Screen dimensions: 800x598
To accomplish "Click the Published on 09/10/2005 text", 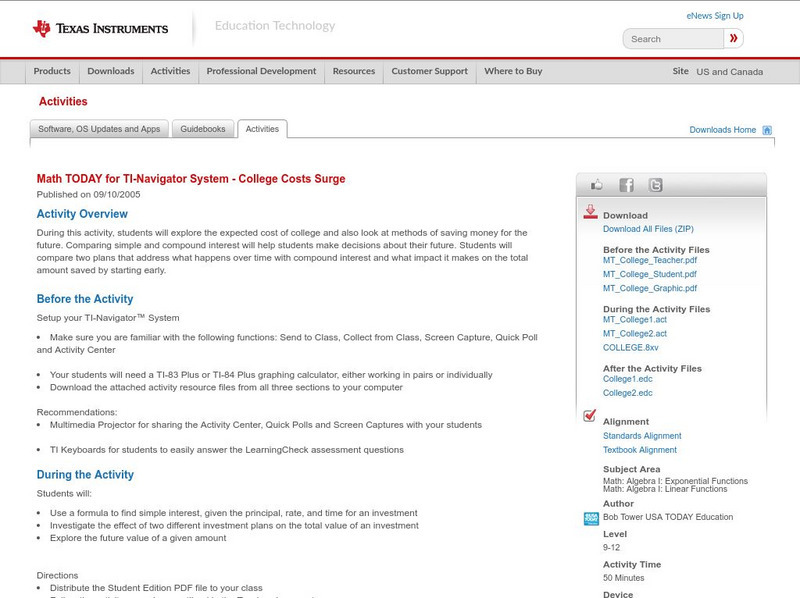I will point(88,194).
